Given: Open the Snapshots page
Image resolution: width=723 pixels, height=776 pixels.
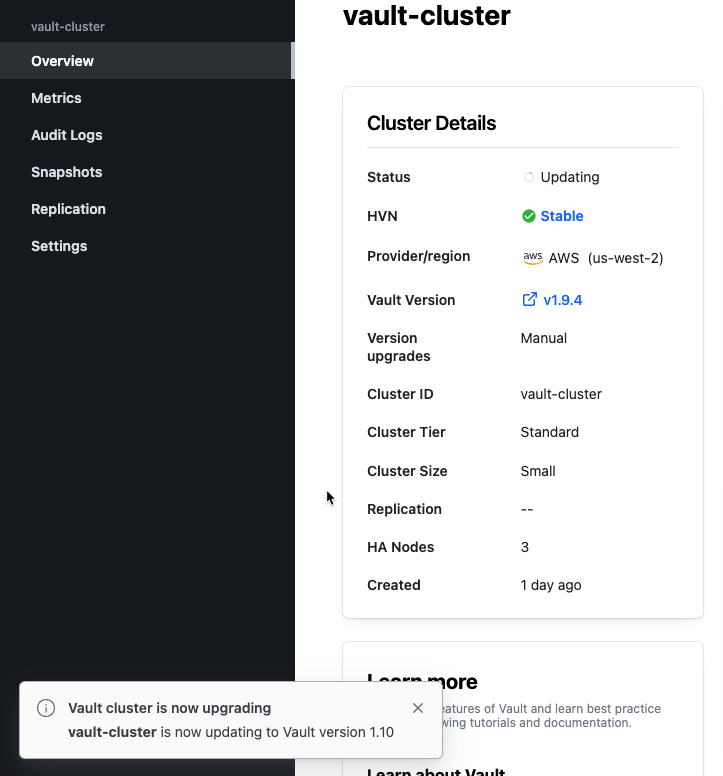Looking at the screenshot, I should click(x=67, y=172).
